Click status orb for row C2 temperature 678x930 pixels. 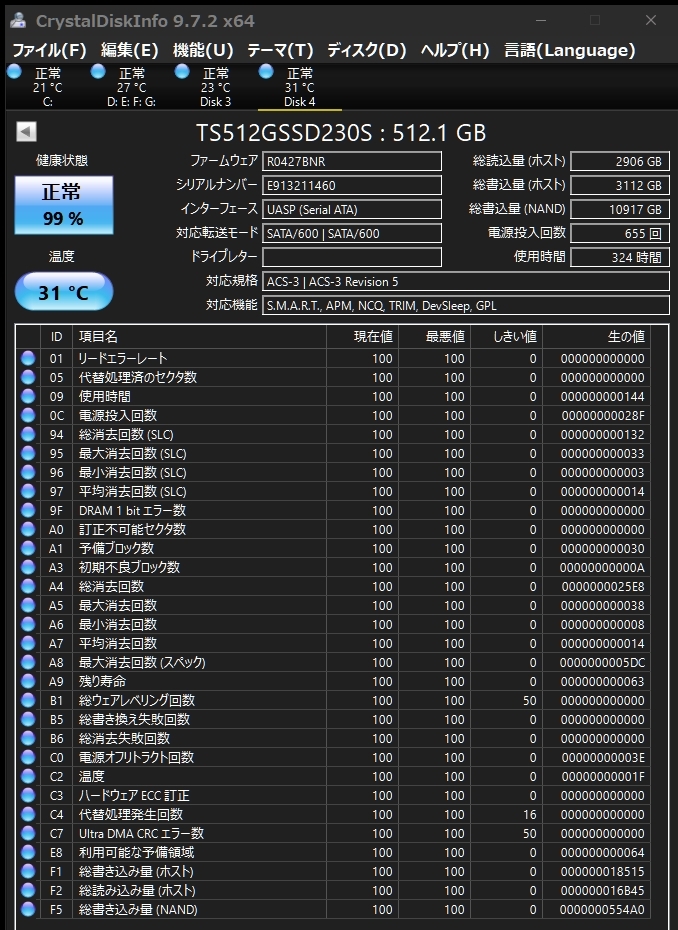pyautogui.click(x=28, y=776)
